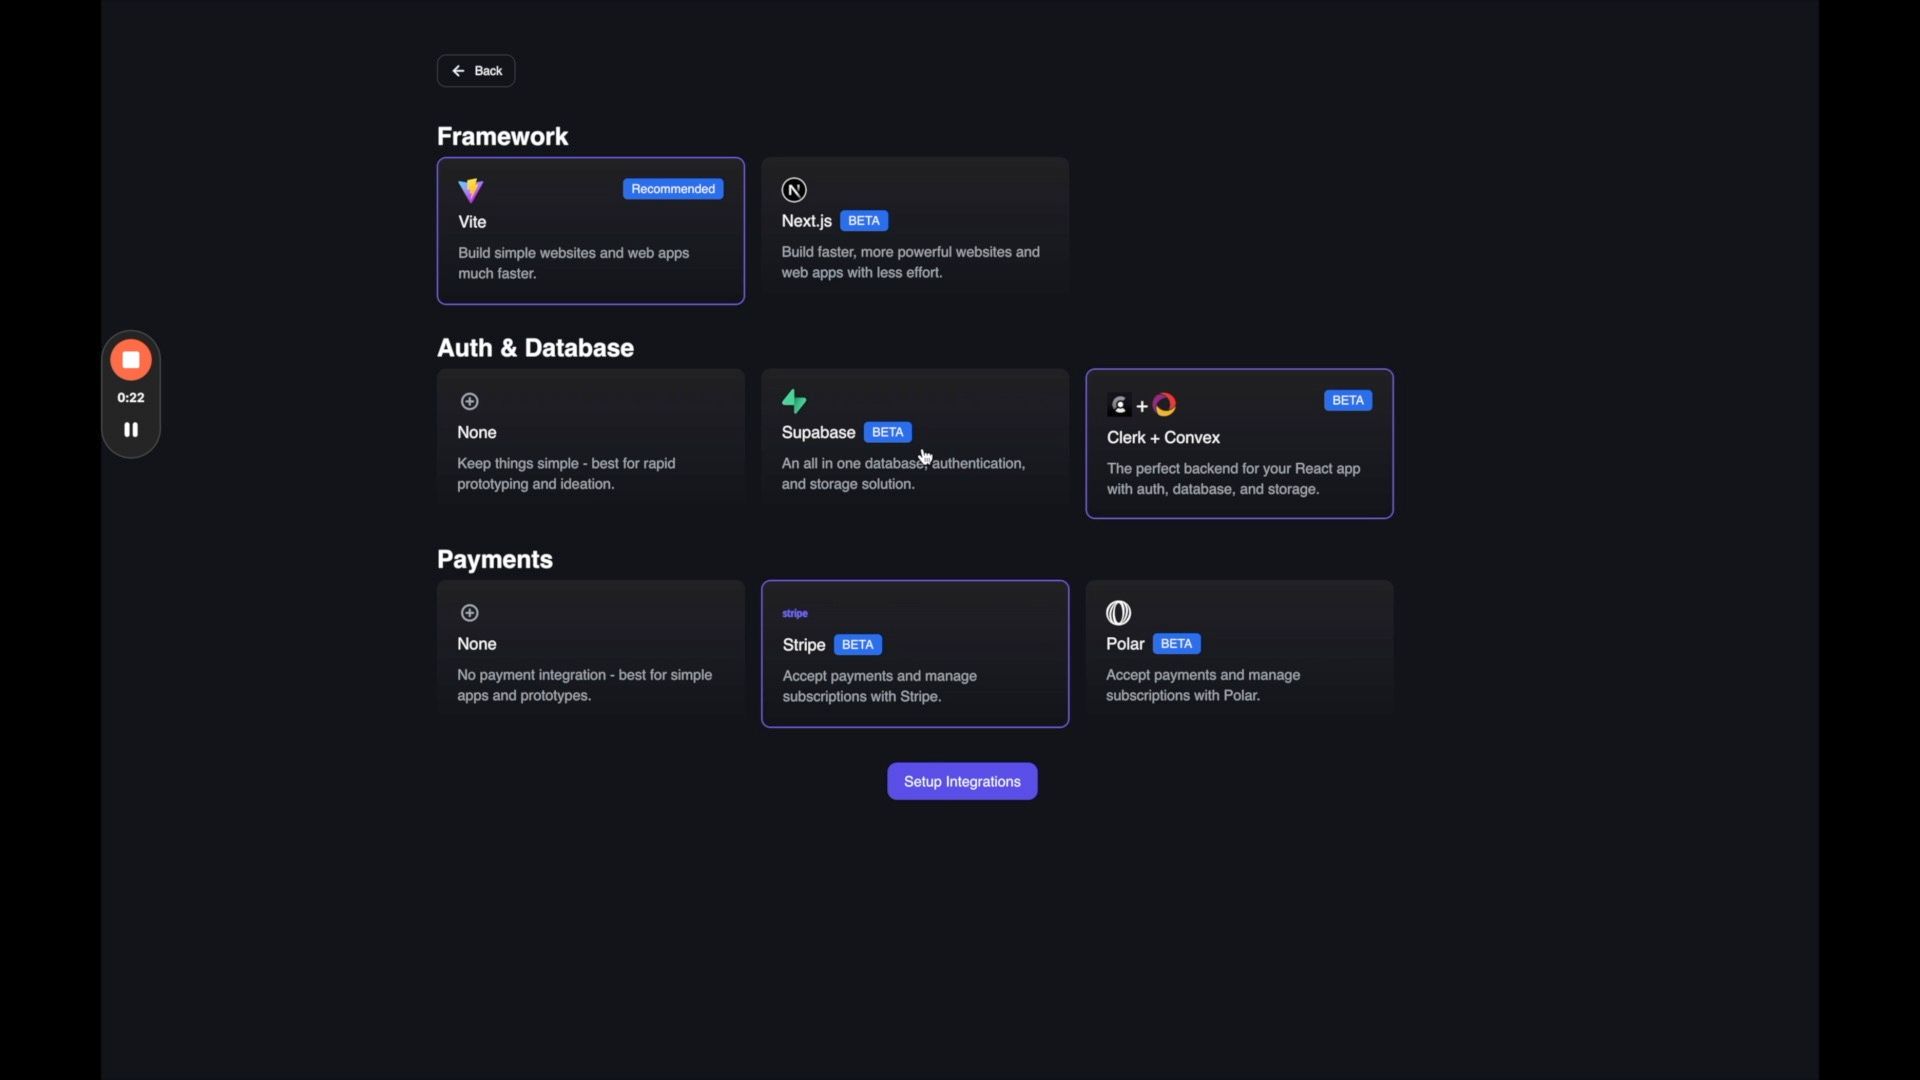The image size is (1920, 1080).
Task: Choose None for payment integration
Action: pyautogui.click(x=590, y=654)
